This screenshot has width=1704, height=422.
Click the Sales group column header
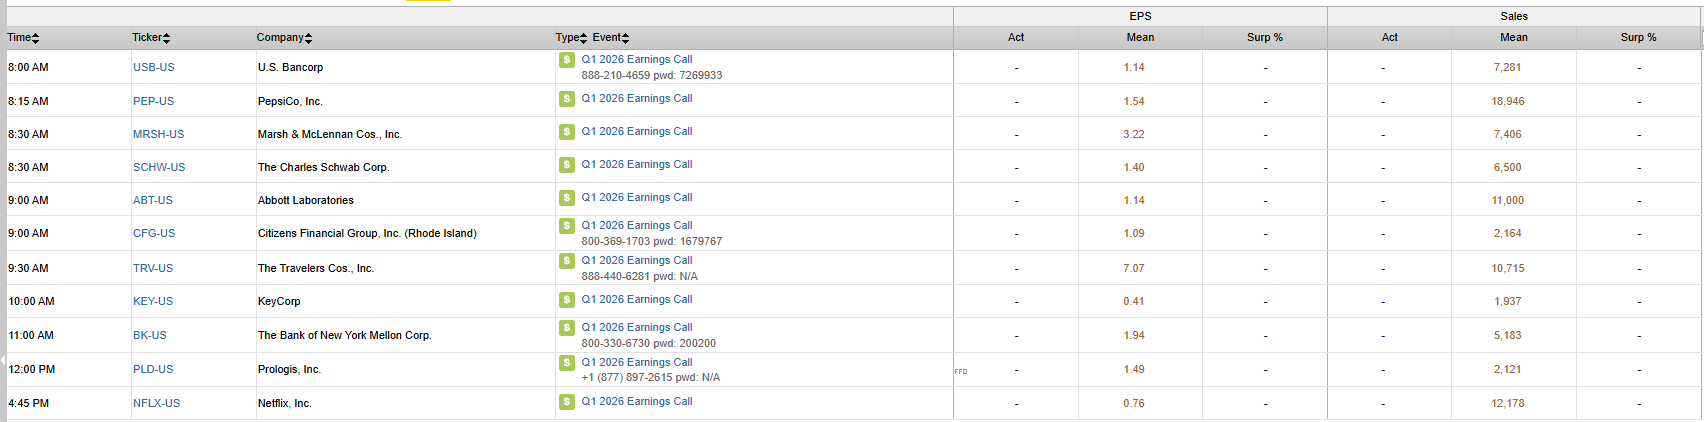1514,17
